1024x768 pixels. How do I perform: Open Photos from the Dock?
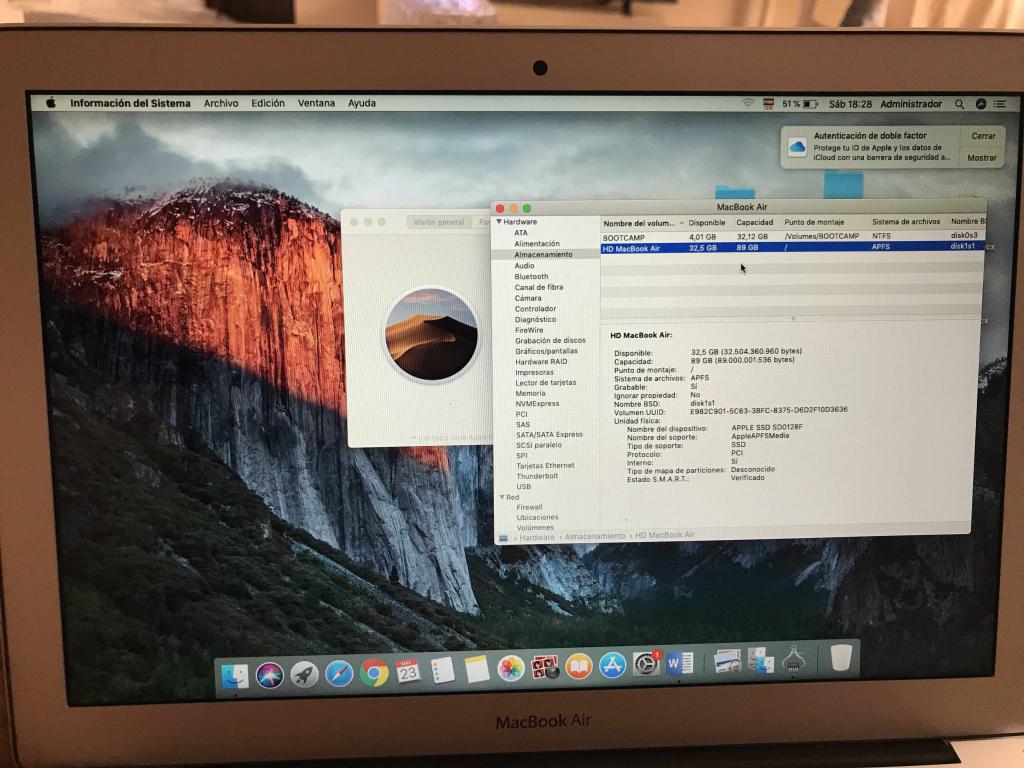pyautogui.click(x=511, y=669)
